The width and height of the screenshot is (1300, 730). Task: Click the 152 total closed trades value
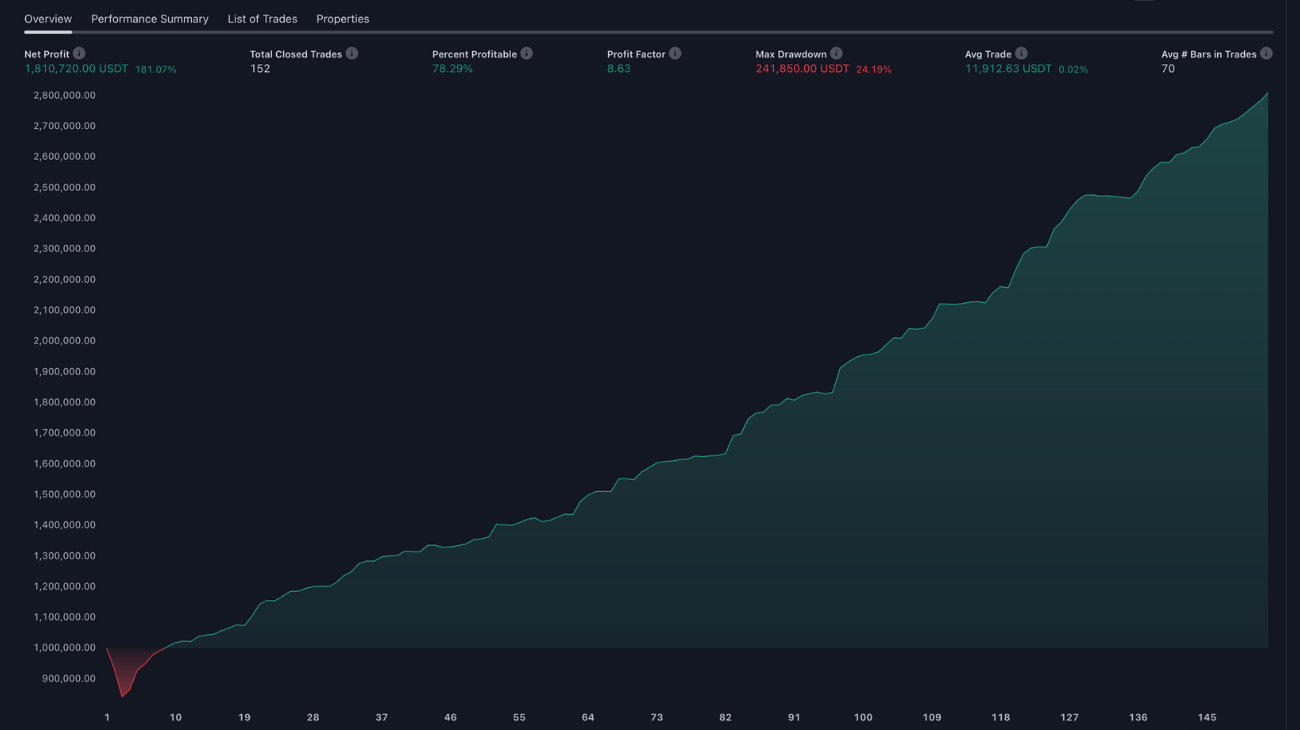260,69
